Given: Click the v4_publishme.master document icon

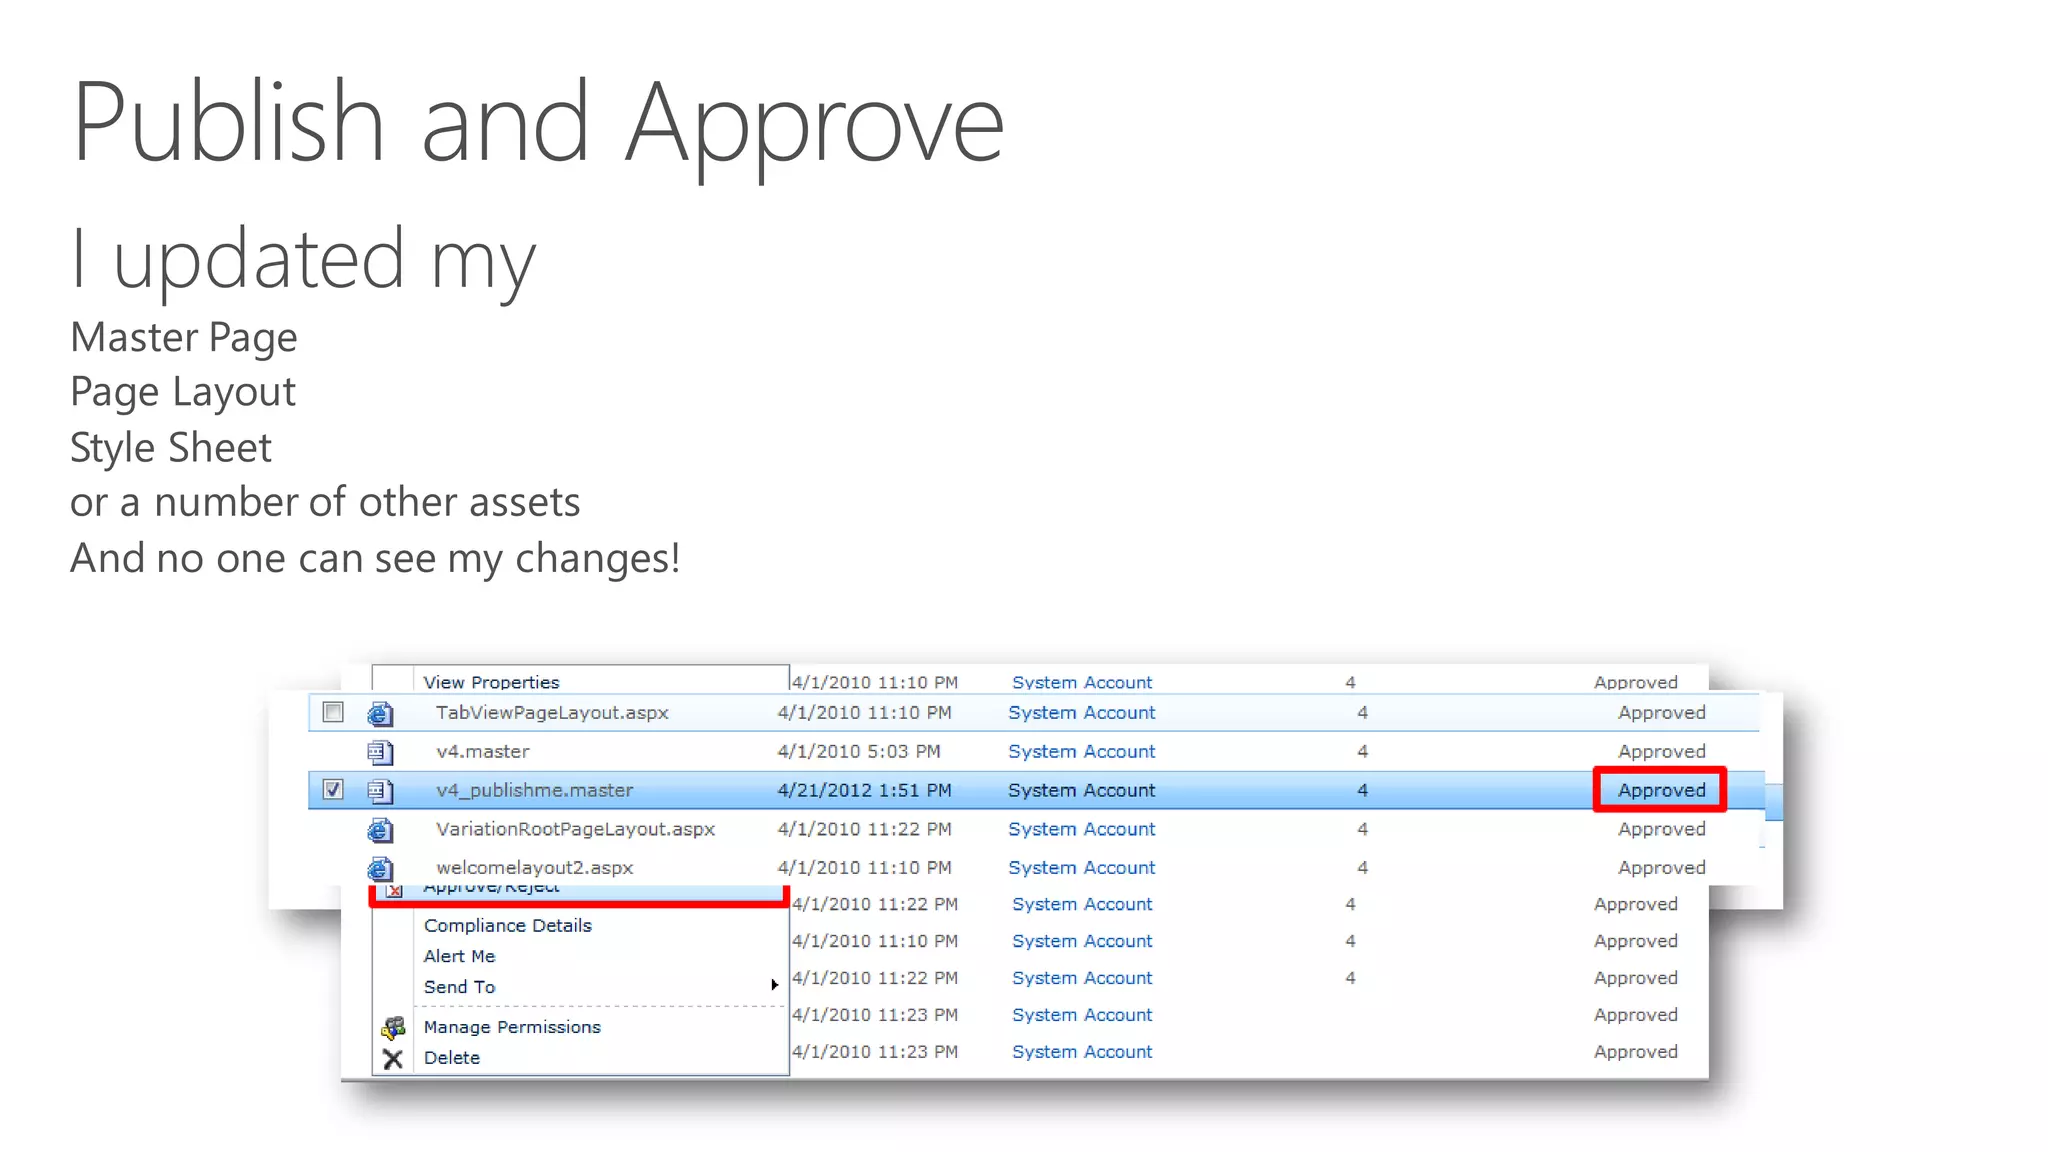Looking at the screenshot, I should coord(380,791).
